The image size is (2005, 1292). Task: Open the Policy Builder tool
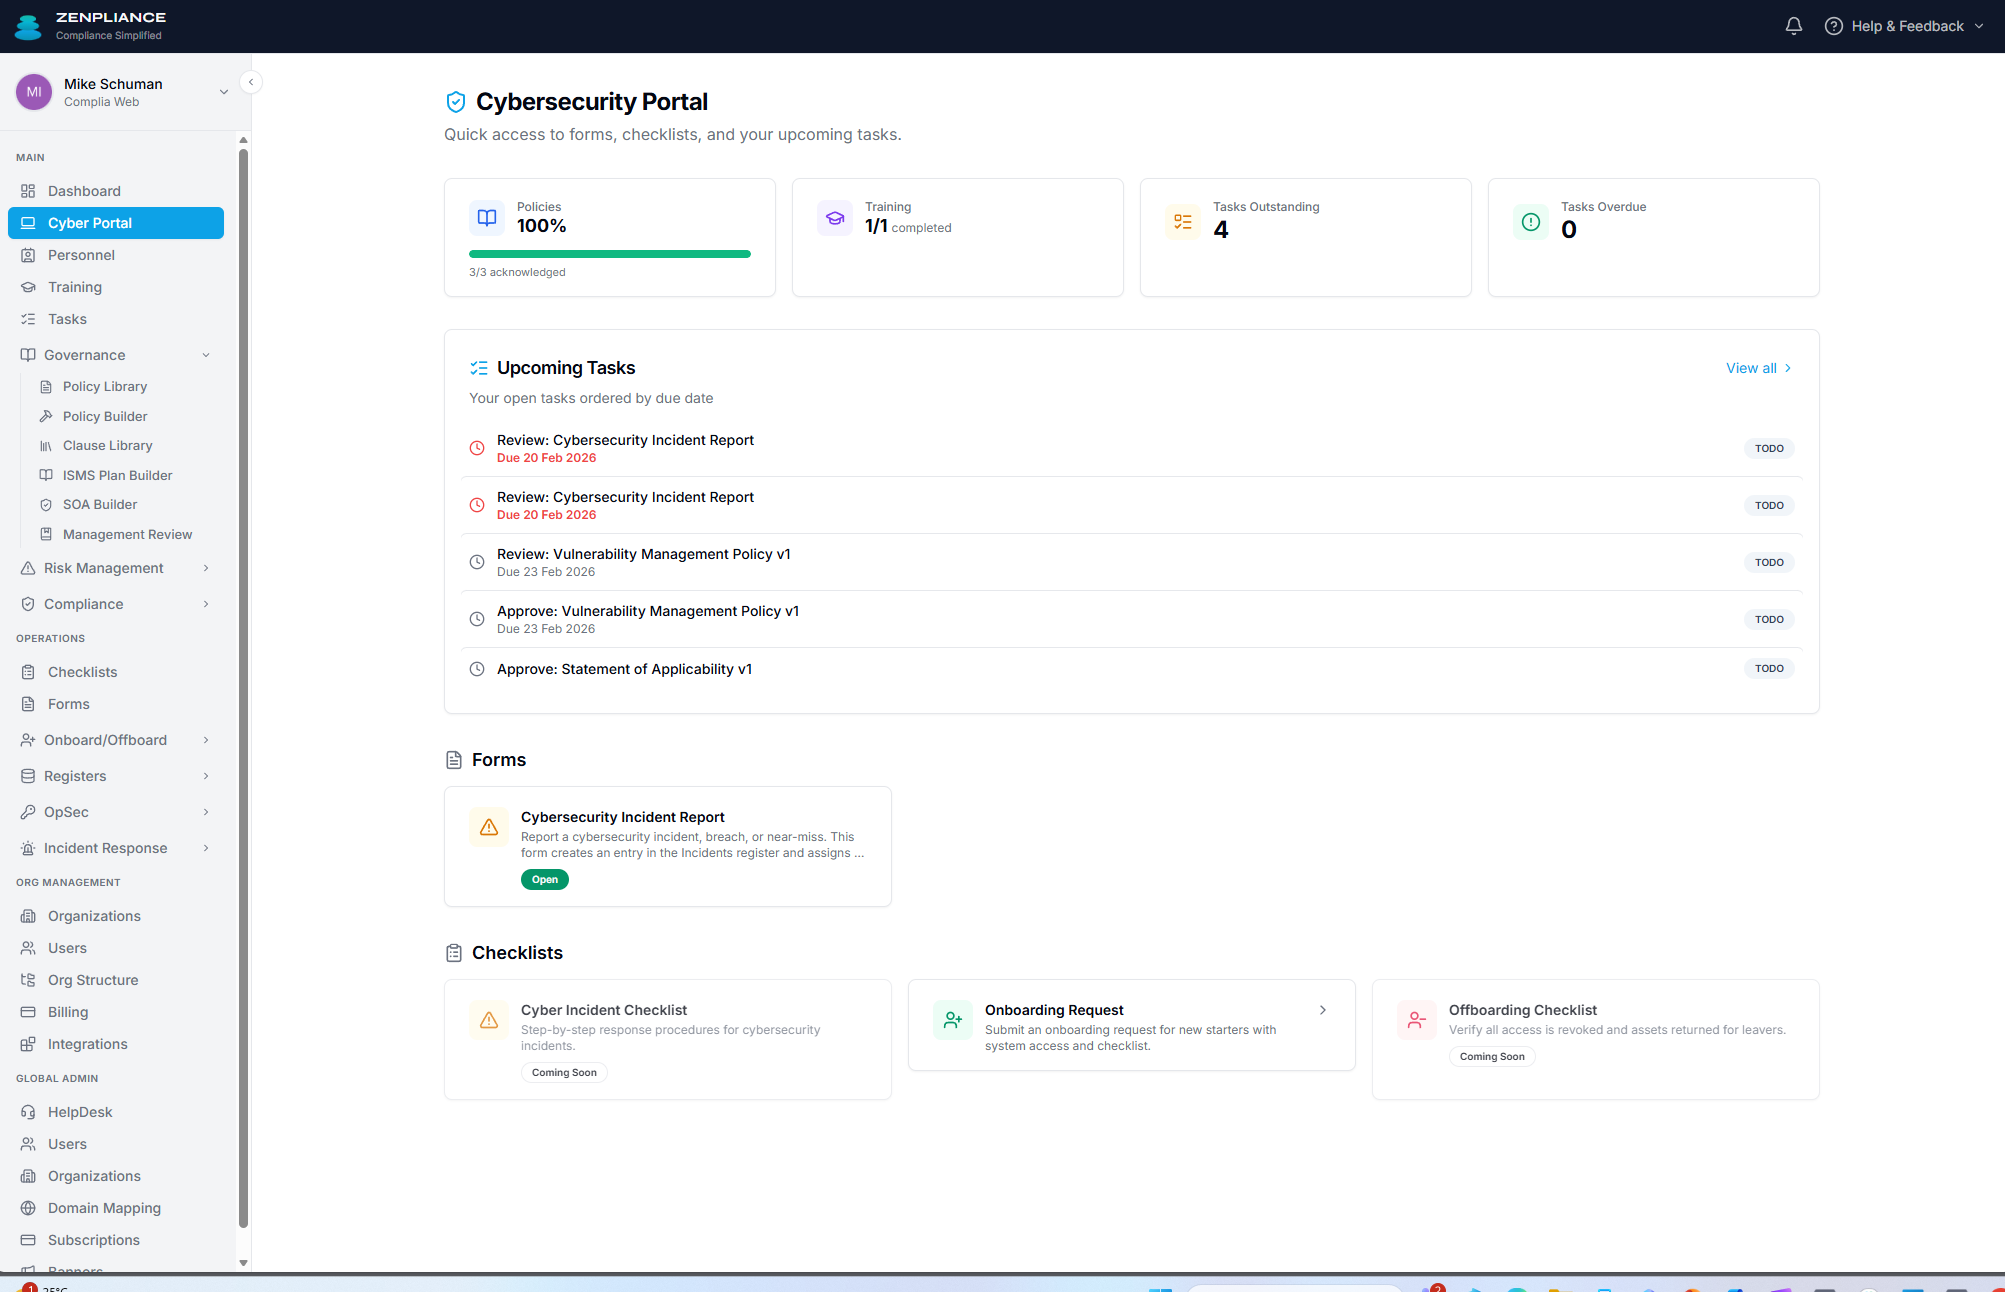(x=104, y=416)
